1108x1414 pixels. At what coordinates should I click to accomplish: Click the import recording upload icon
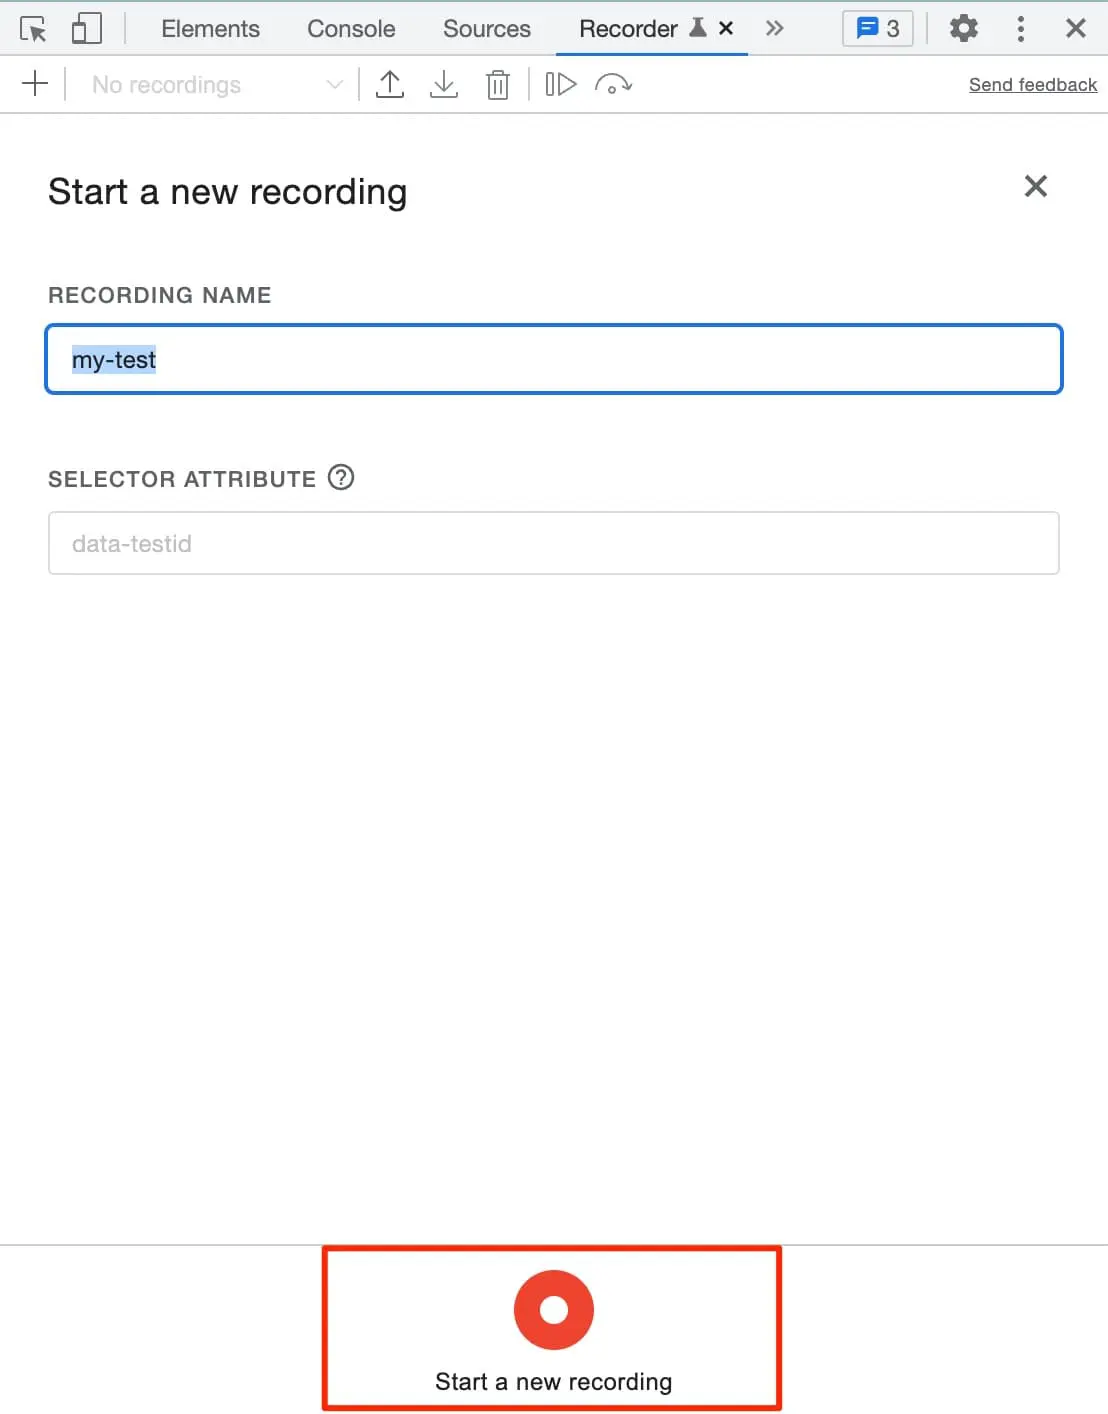[390, 85]
